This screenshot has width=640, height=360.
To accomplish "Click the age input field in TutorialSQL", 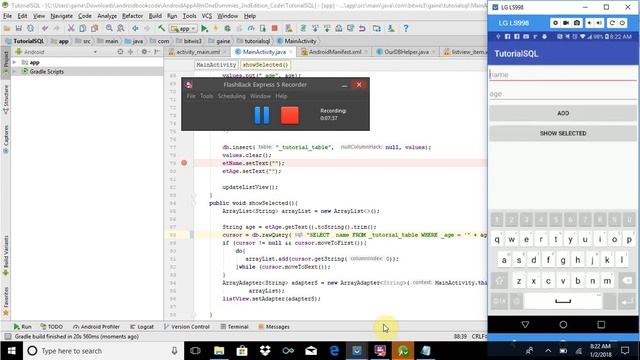I will pyautogui.click(x=563, y=94).
